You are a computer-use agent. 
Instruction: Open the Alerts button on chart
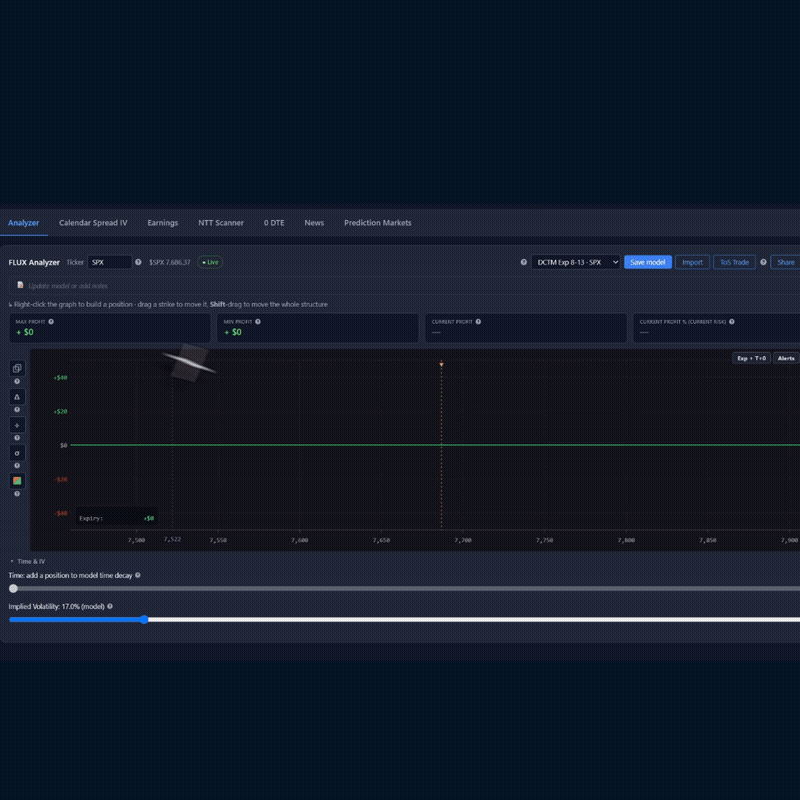786,358
